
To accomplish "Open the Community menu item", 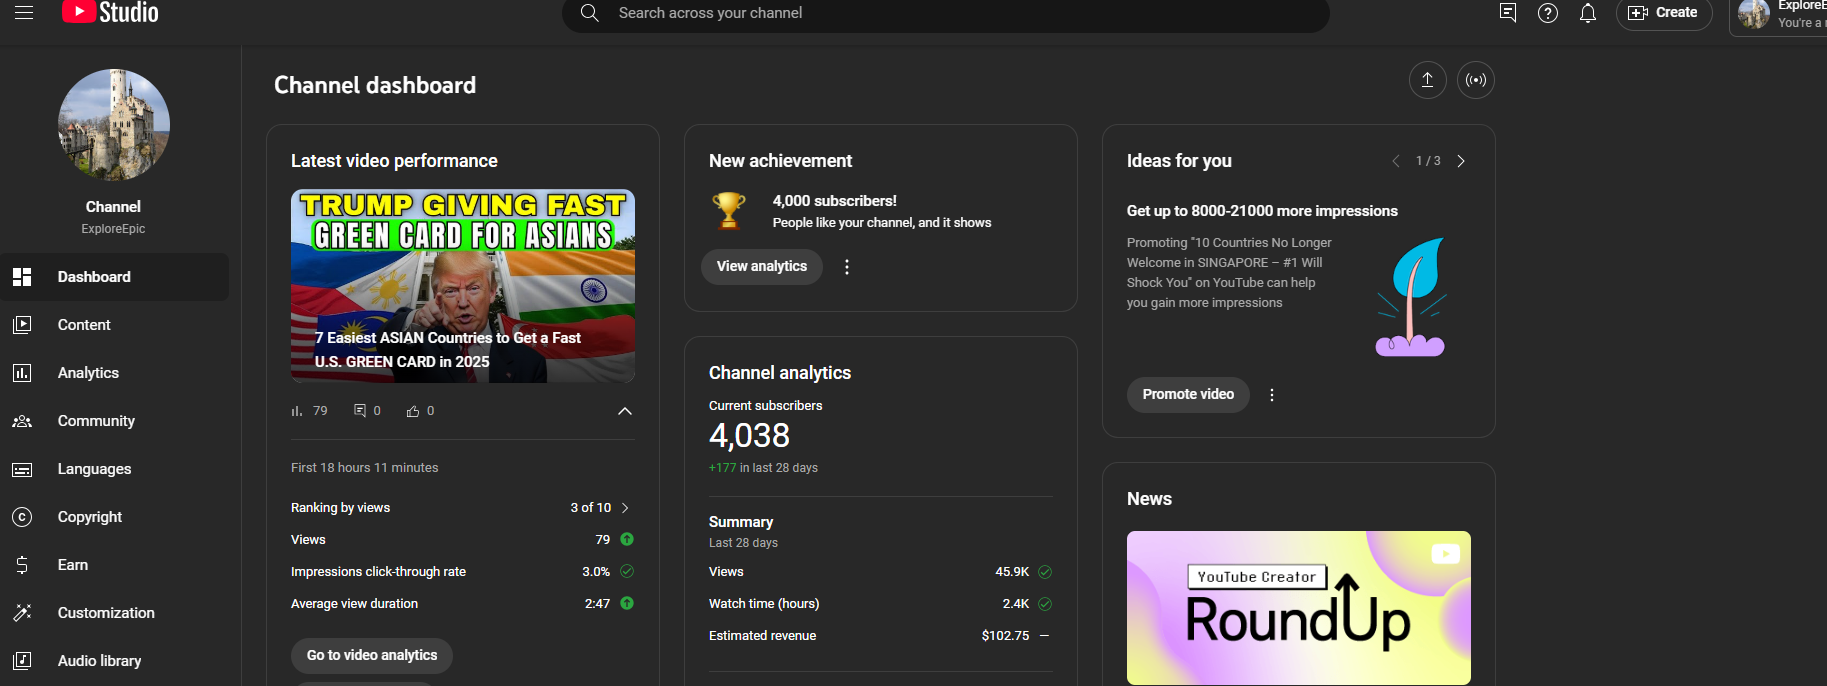I will tap(114, 421).
